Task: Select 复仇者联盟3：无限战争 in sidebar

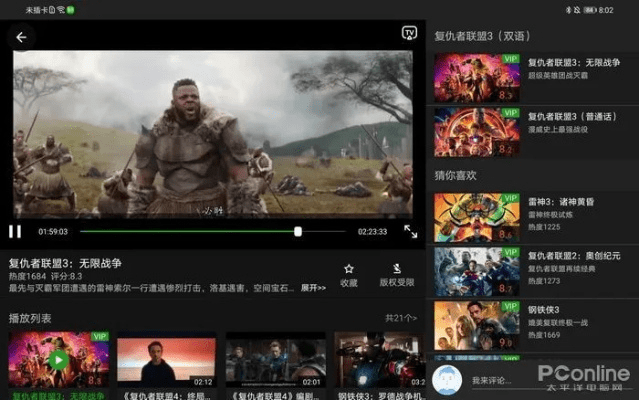Action: [x=531, y=77]
